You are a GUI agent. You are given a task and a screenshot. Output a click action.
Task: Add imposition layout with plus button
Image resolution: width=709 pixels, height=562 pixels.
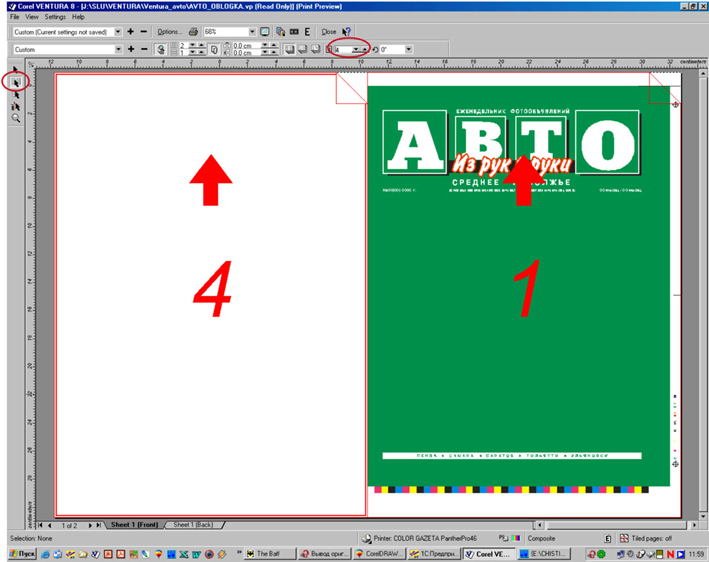click(x=131, y=49)
